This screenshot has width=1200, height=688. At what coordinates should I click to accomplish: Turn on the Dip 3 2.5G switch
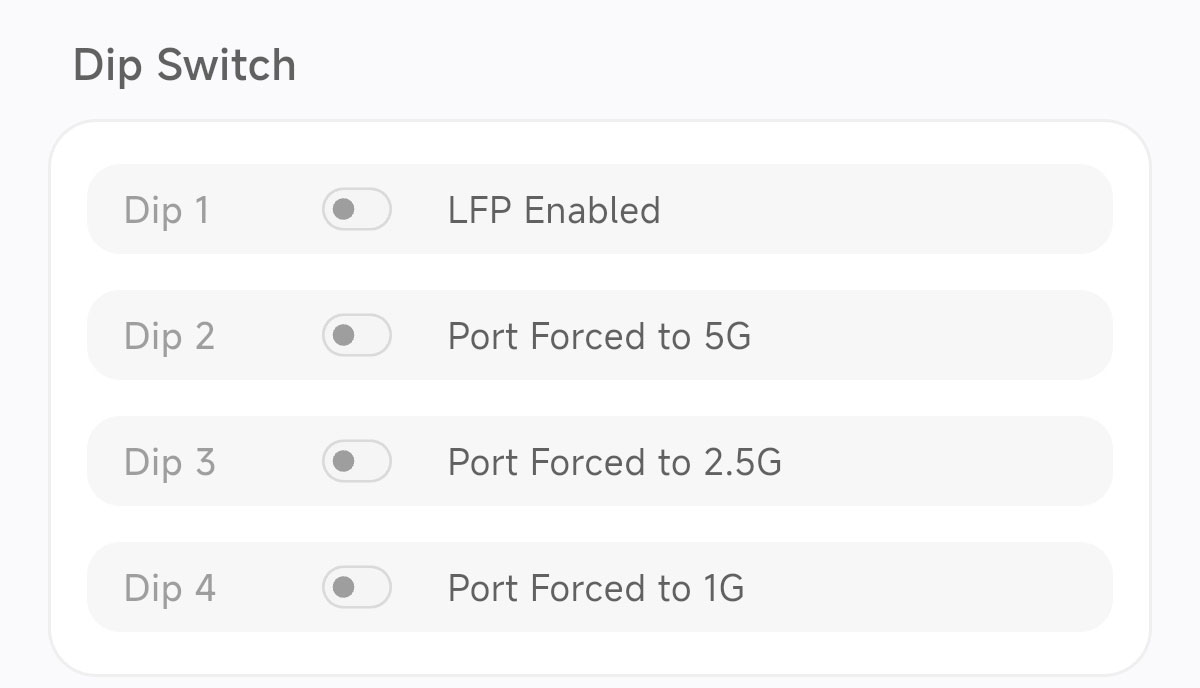[356, 462]
